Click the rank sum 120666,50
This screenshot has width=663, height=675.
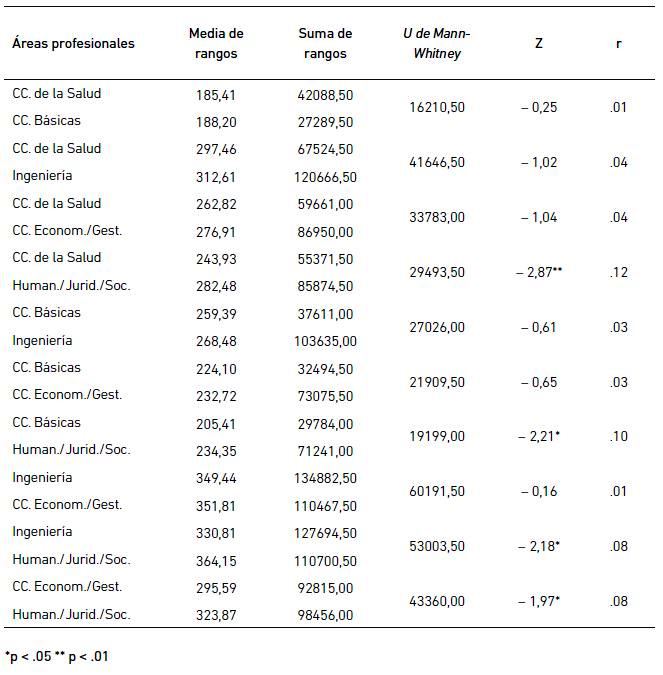click(x=326, y=176)
